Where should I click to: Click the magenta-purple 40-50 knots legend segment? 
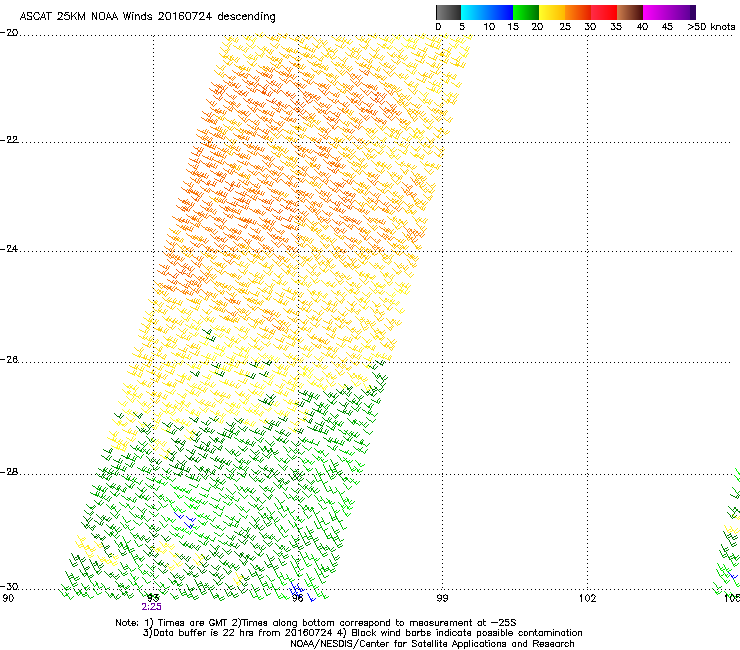pos(669,12)
